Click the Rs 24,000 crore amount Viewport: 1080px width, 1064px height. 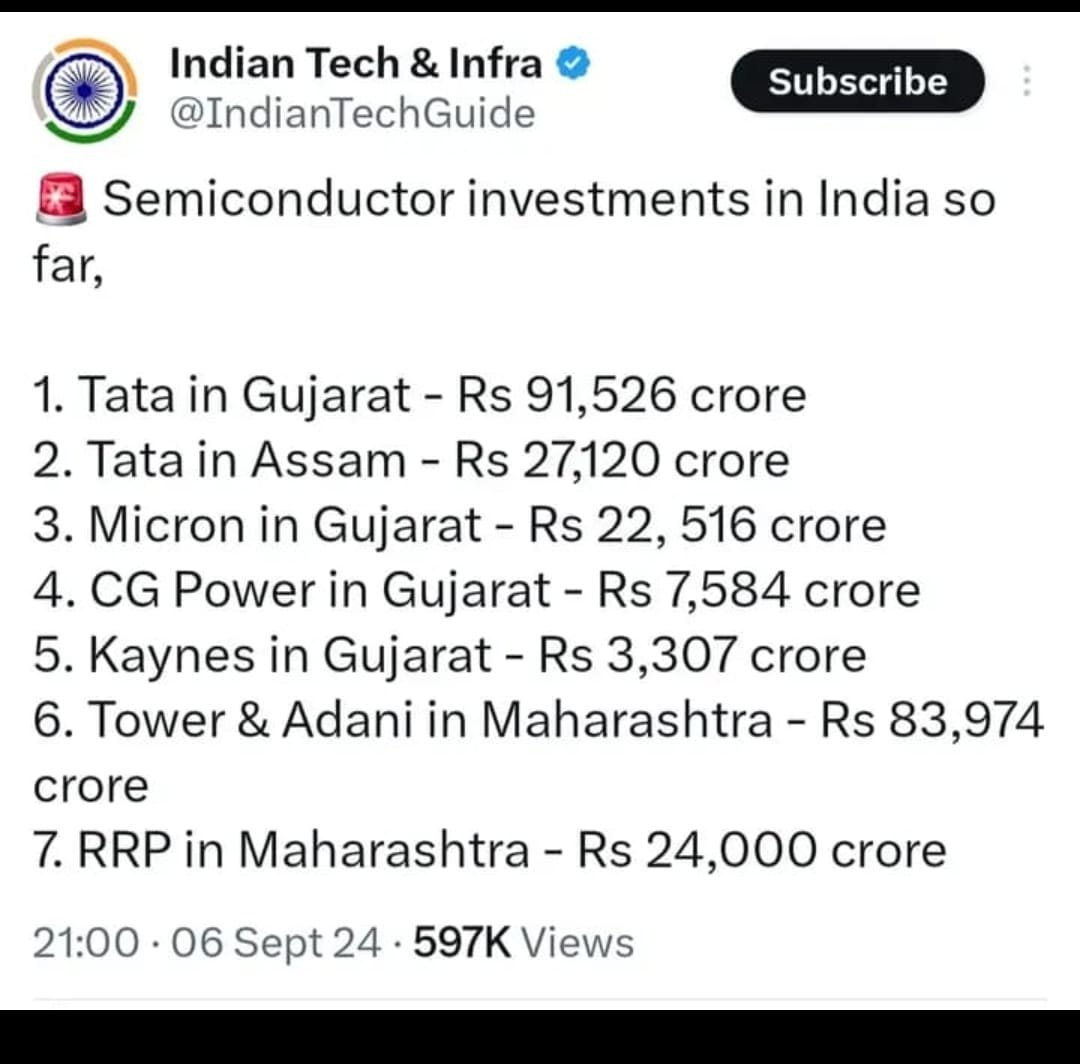pos(761,850)
